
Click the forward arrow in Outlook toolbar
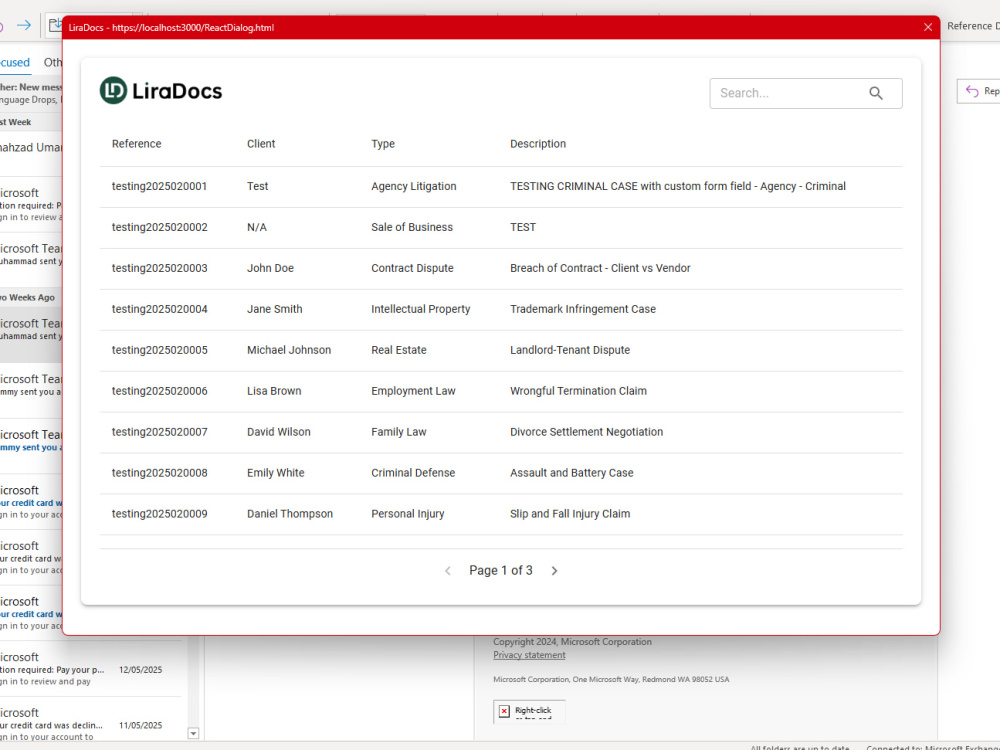click(x=24, y=26)
